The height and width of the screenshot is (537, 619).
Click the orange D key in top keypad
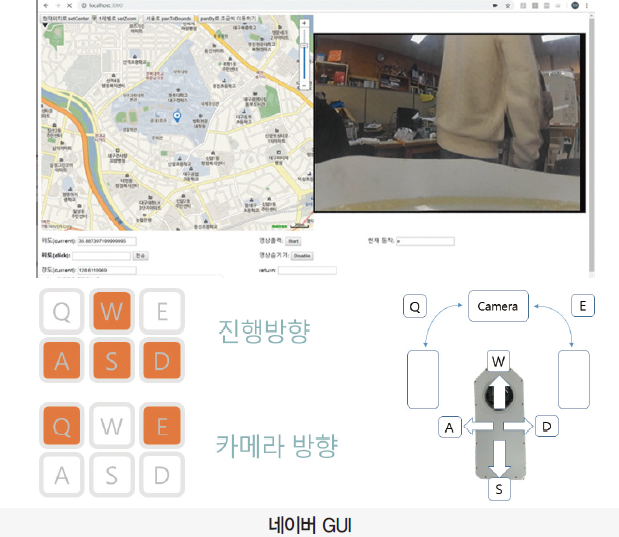162,361
